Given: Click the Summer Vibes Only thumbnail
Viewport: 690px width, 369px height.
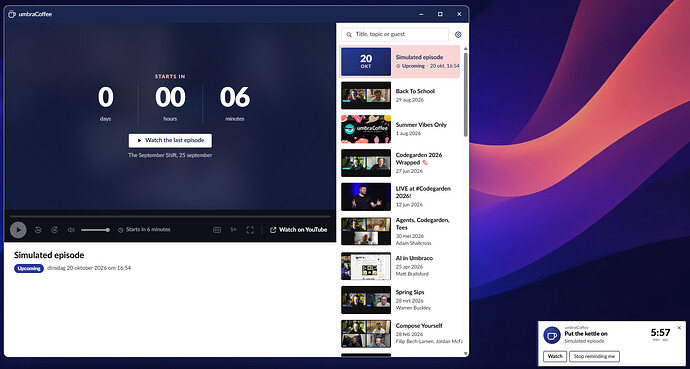Looking at the screenshot, I should tap(366, 129).
